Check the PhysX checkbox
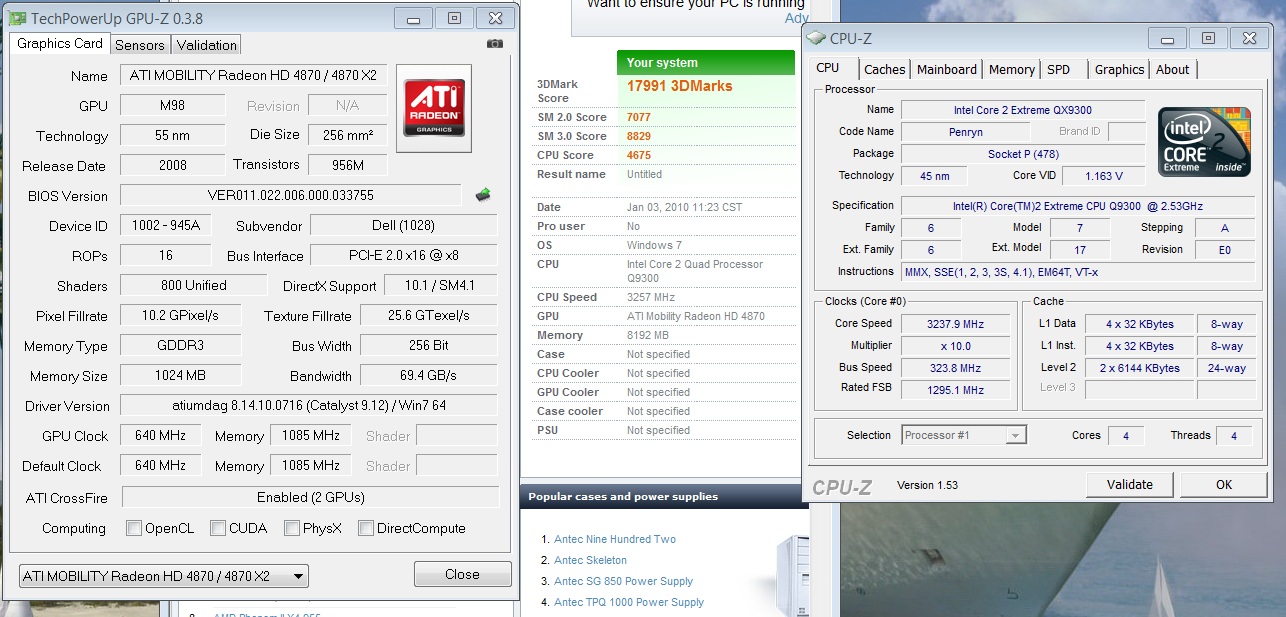The image size is (1286, 617). pyautogui.click(x=291, y=528)
